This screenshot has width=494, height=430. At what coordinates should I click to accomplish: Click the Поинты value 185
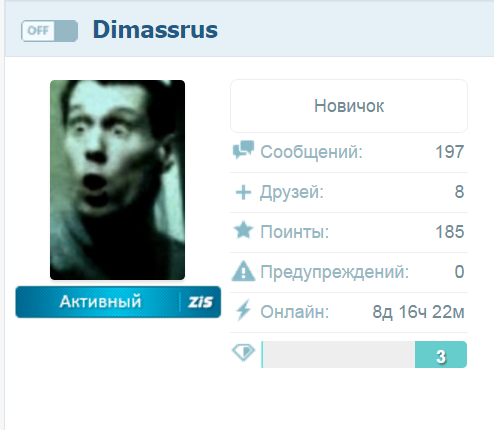click(450, 232)
